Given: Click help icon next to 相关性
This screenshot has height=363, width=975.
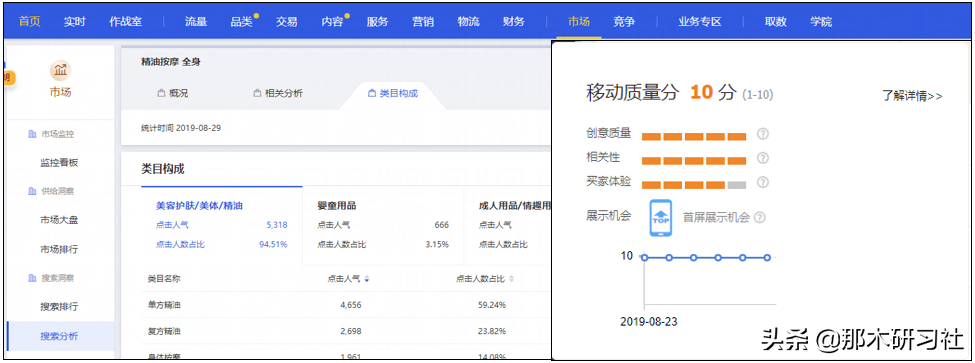Looking at the screenshot, I should pyautogui.click(x=763, y=158).
